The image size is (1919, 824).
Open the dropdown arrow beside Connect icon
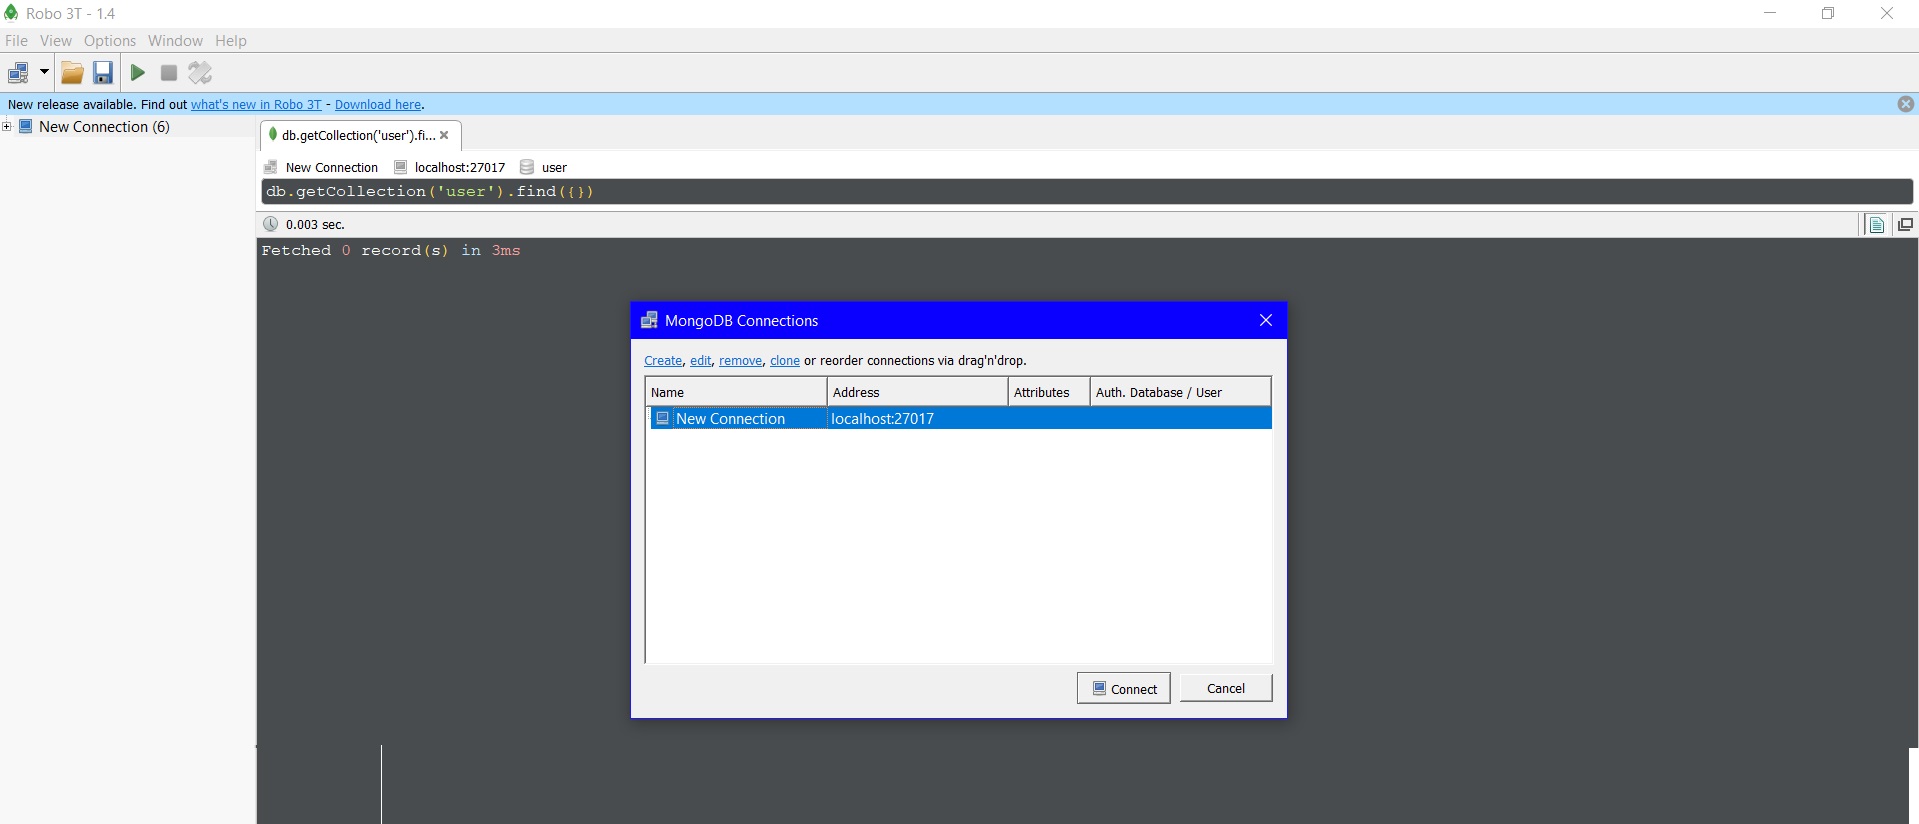tap(44, 72)
